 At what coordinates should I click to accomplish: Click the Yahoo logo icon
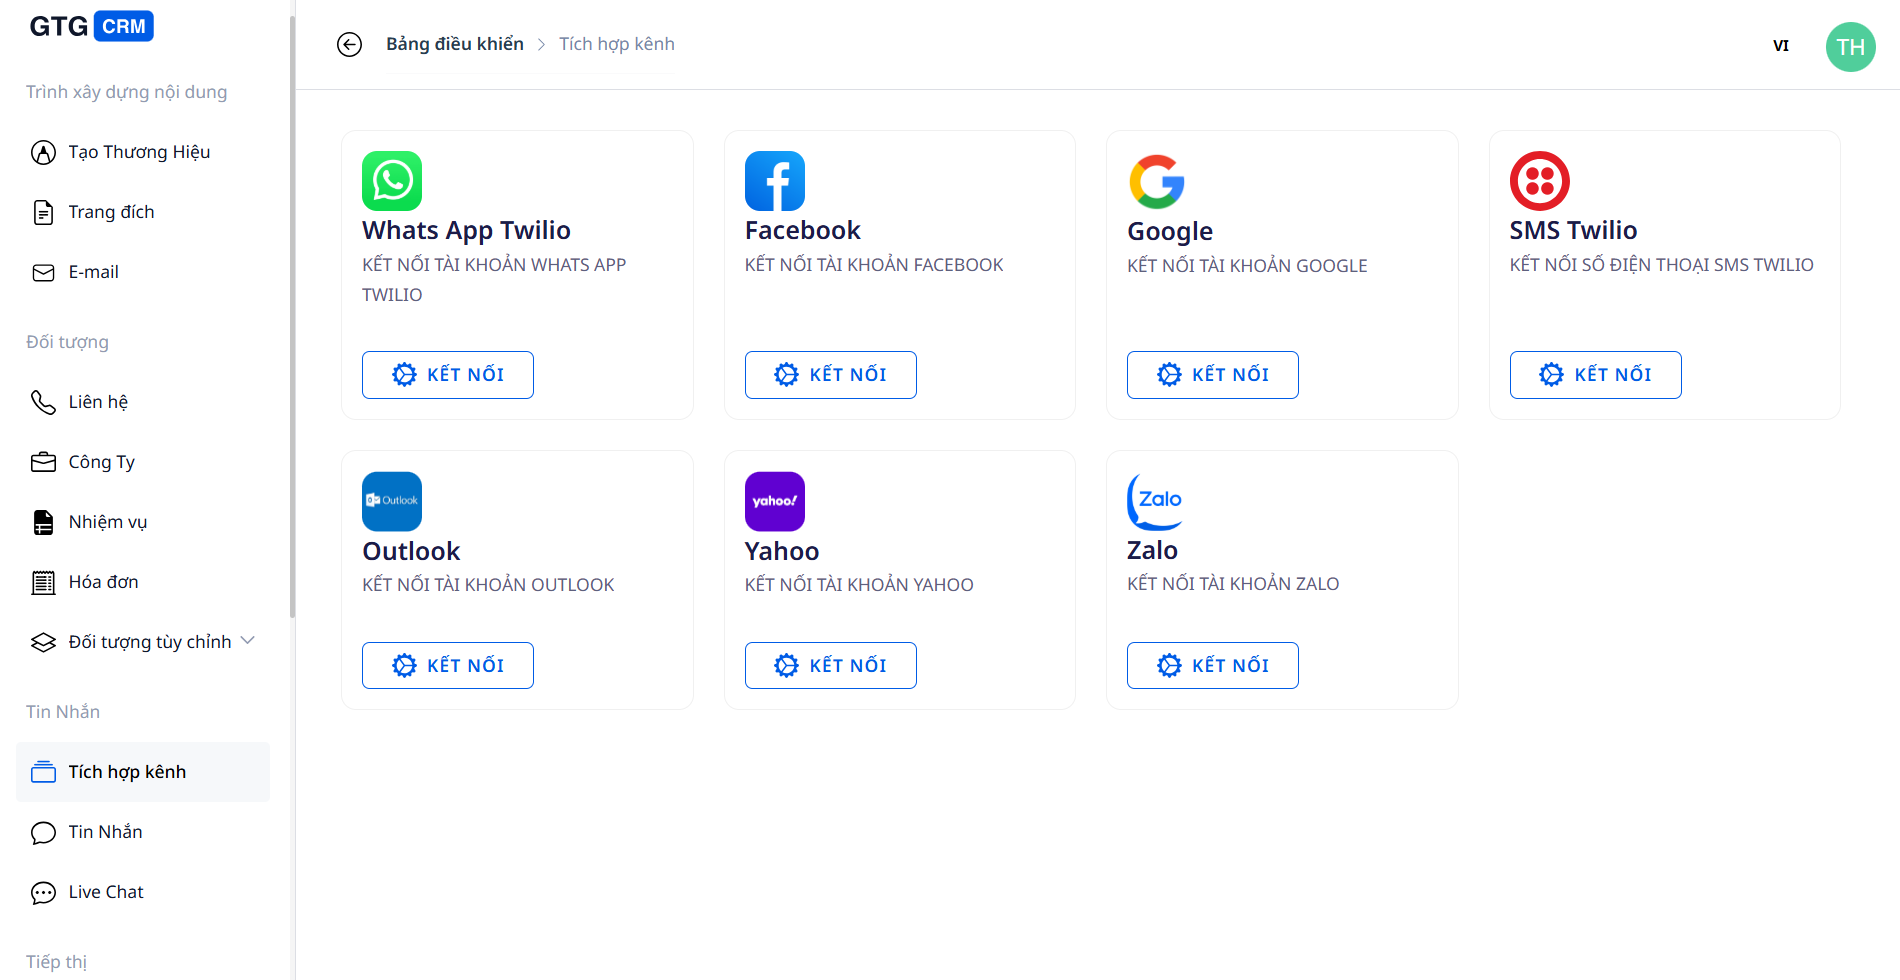[775, 501]
